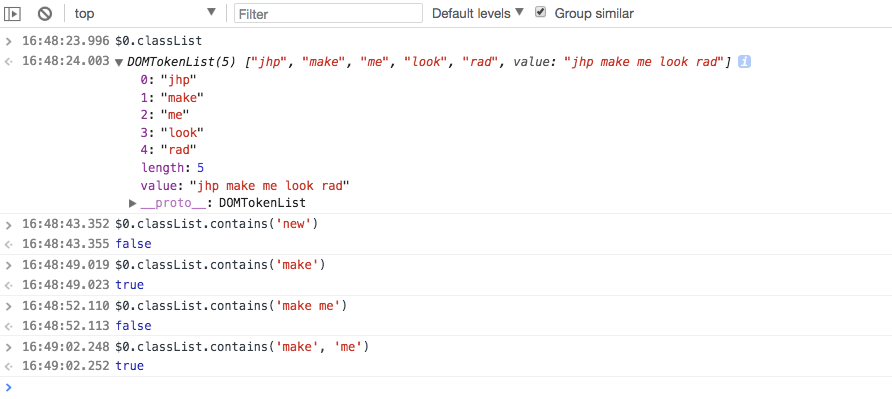The height and width of the screenshot is (399, 892).
Task: Uncheck the Group similar checkbox
Action: pos(540,12)
